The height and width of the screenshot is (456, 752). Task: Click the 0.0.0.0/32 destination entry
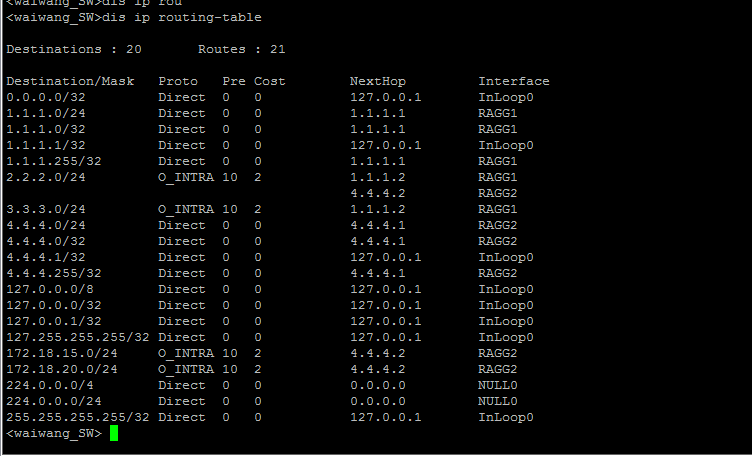tap(46, 97)
